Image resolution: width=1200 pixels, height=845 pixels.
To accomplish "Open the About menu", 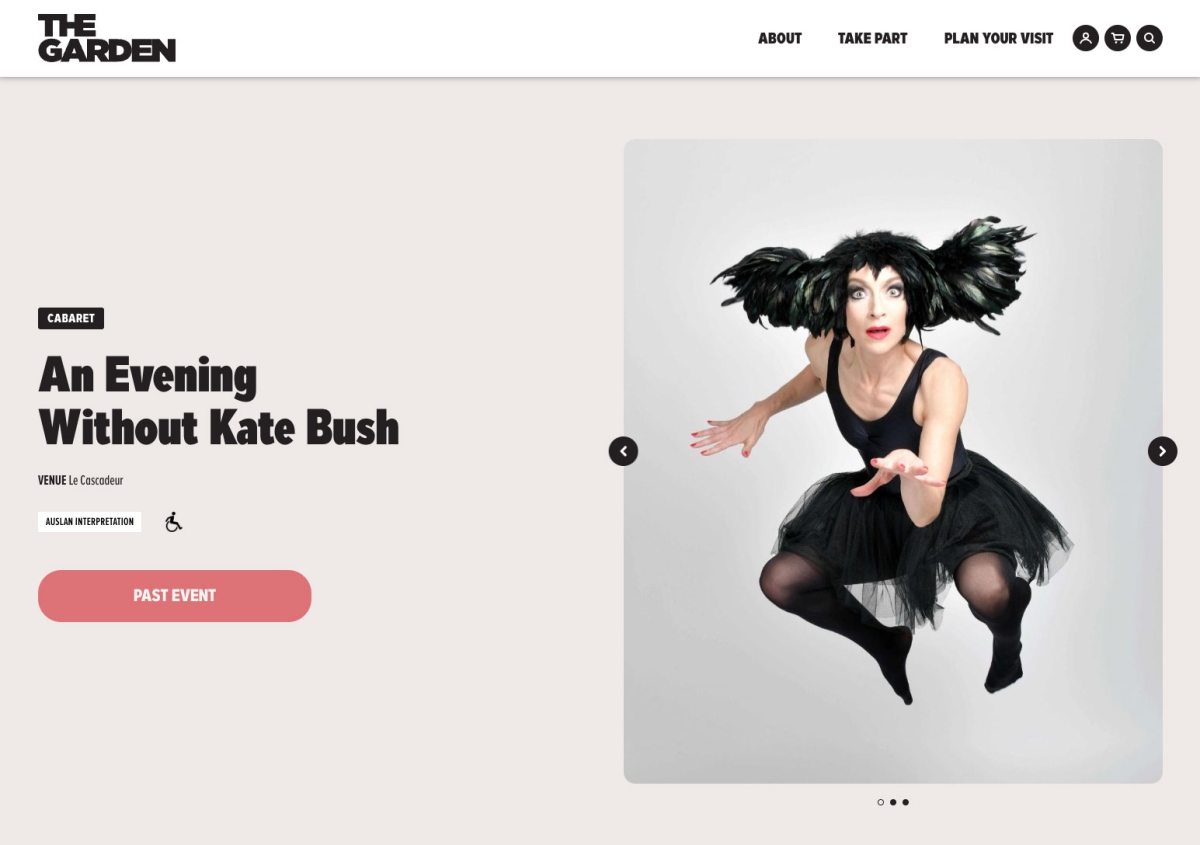I will (780, 39).
